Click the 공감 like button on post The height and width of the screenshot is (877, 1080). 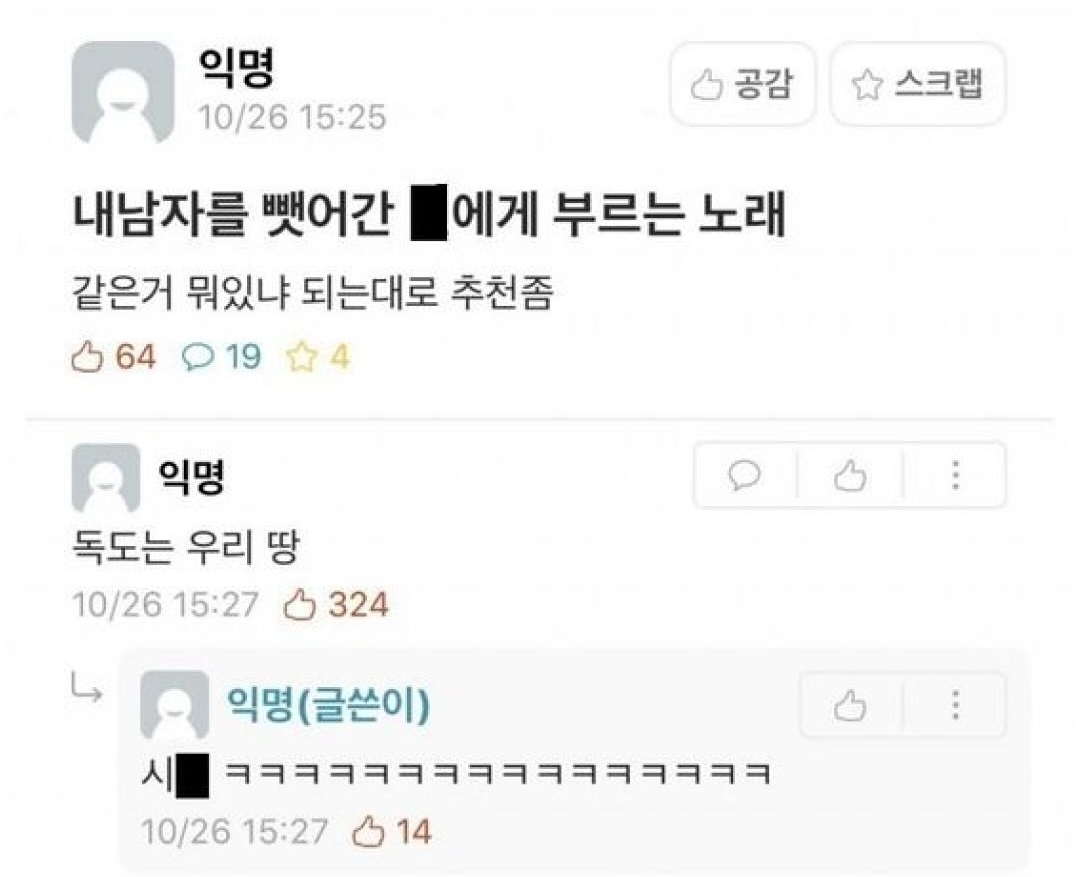742,84
